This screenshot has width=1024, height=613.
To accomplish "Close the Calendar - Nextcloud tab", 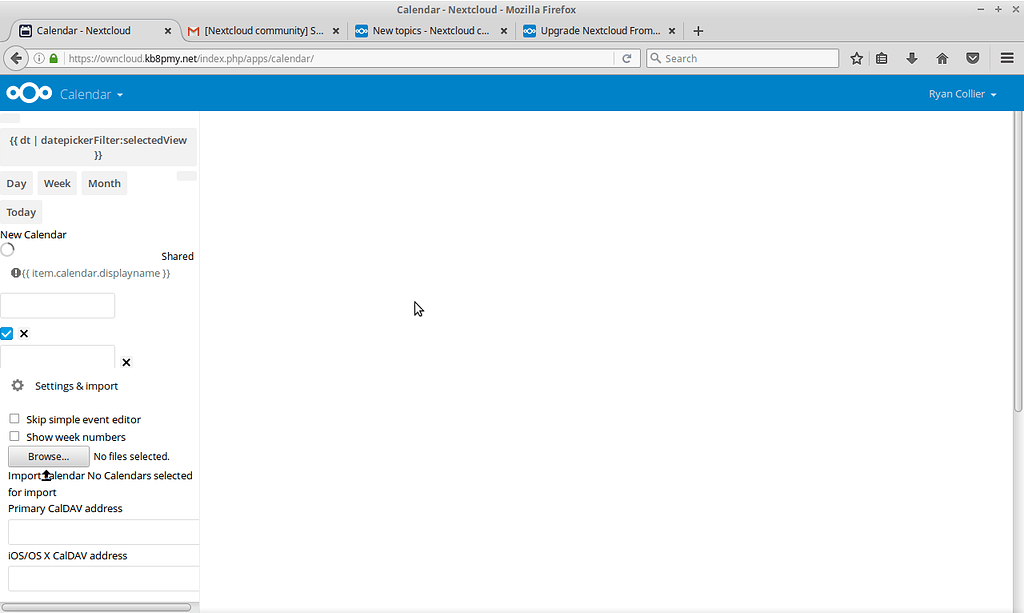I will point(168,31).
